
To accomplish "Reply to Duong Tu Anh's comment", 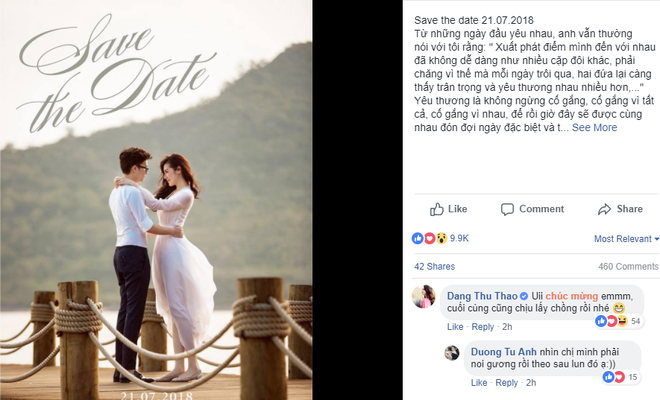I will [x=506, y=382].
